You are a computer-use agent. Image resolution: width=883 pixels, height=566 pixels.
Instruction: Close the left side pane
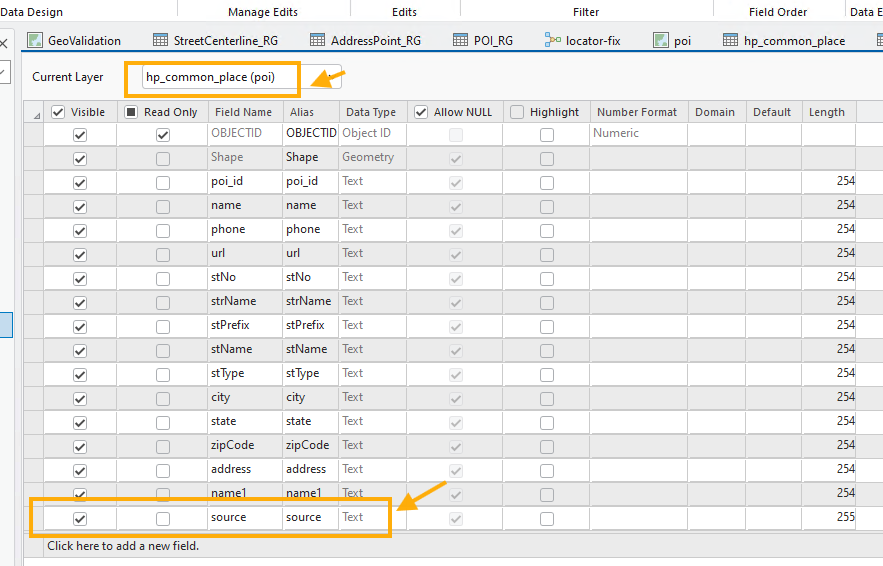point(4,43)
